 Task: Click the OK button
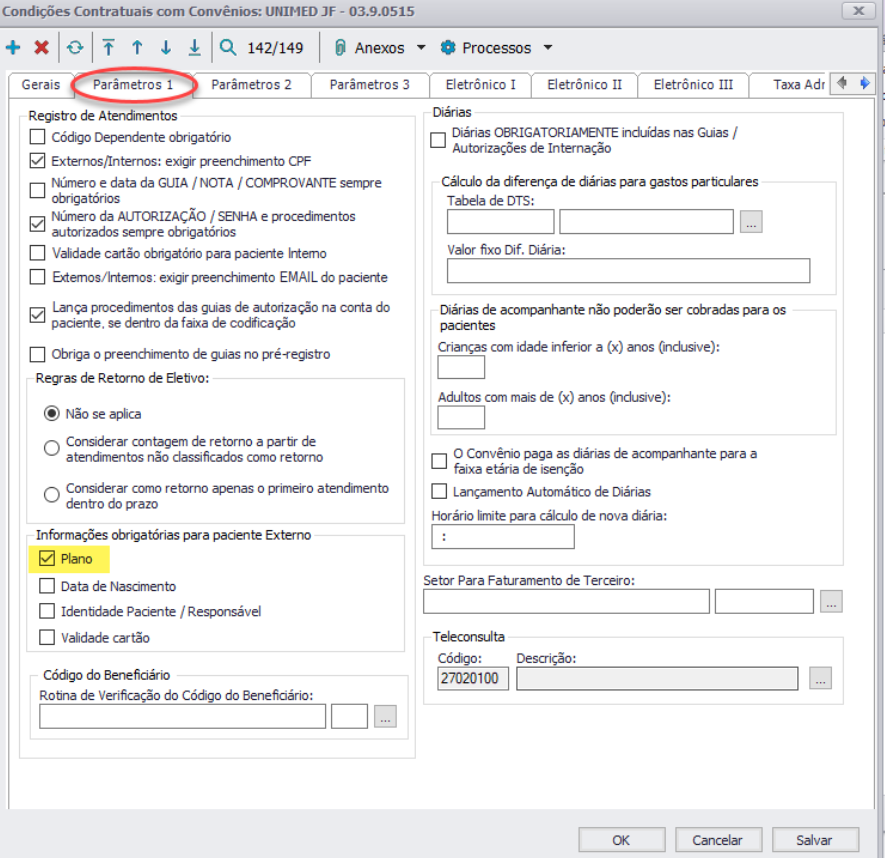point(621,840)
